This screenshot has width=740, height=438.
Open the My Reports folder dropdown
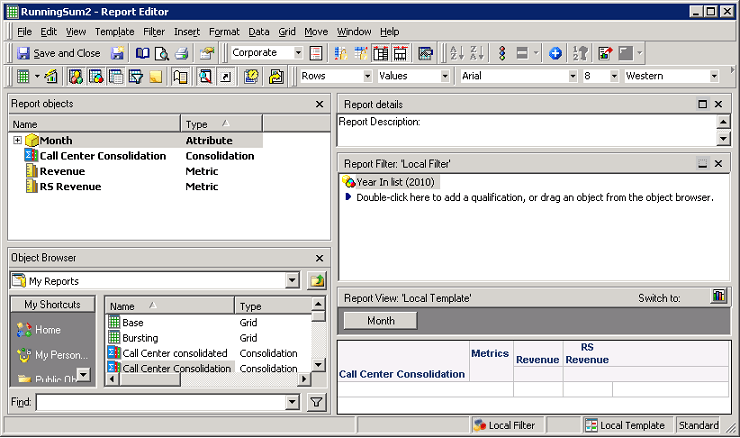click(x=292, y=281)
